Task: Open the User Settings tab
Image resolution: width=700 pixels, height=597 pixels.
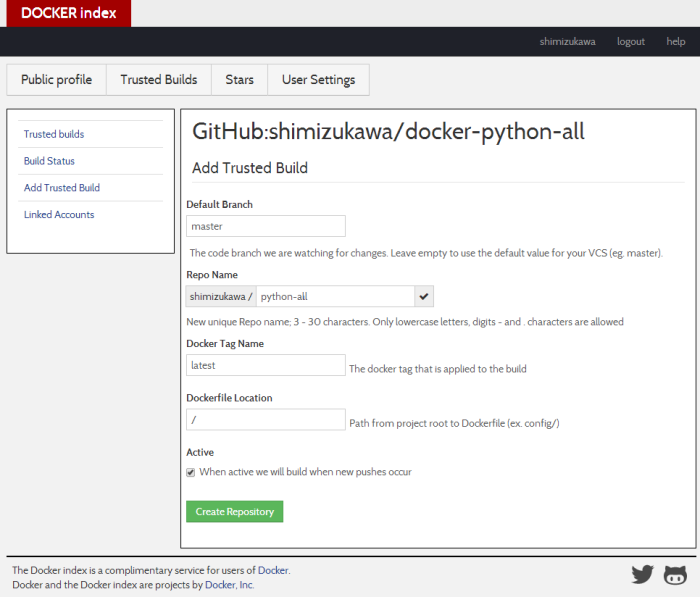Action: coord(318,79)
